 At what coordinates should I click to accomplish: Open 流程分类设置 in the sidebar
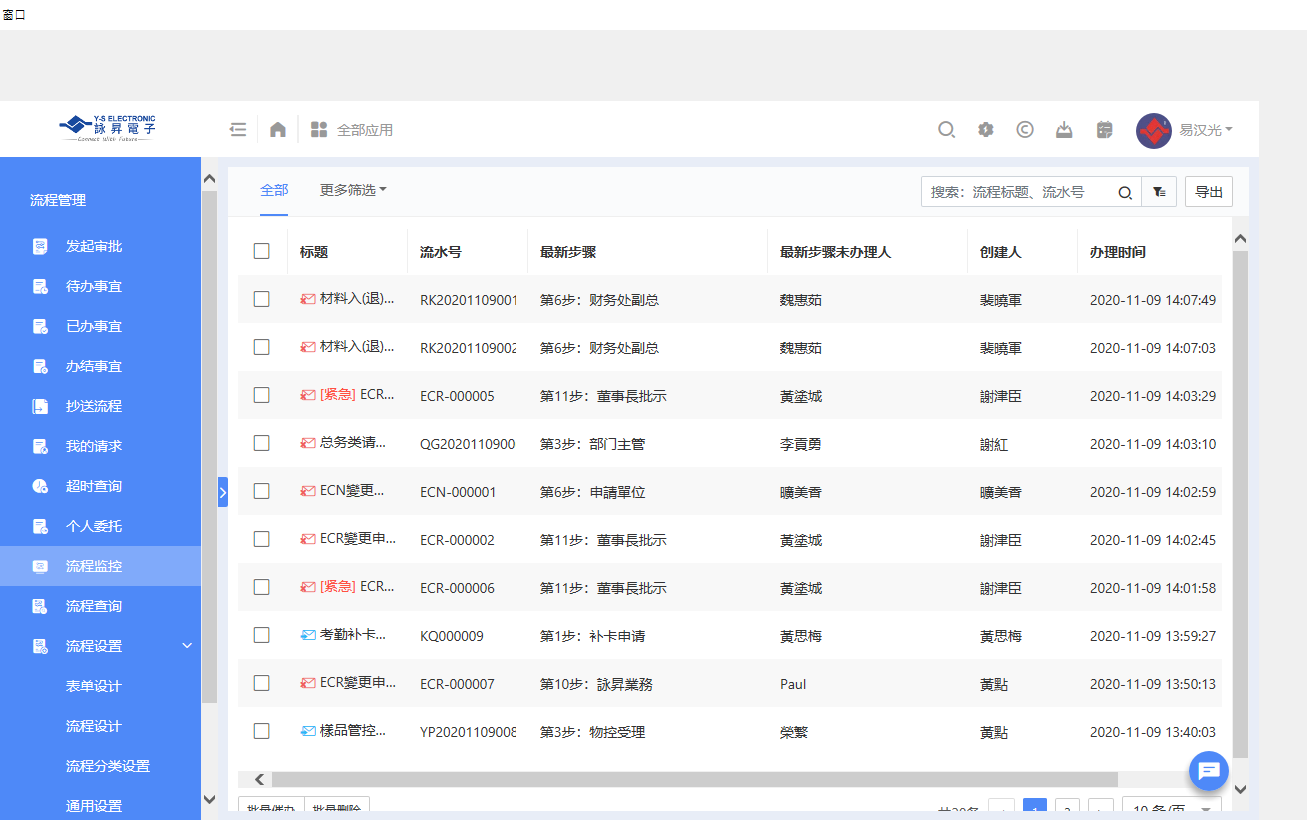[x=108, y=766]
